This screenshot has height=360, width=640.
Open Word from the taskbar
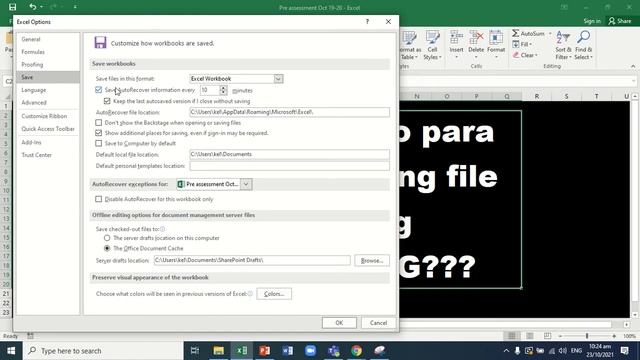287,351
